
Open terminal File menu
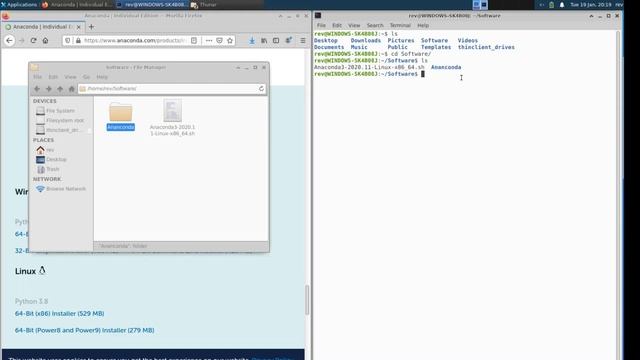(321, 25)
